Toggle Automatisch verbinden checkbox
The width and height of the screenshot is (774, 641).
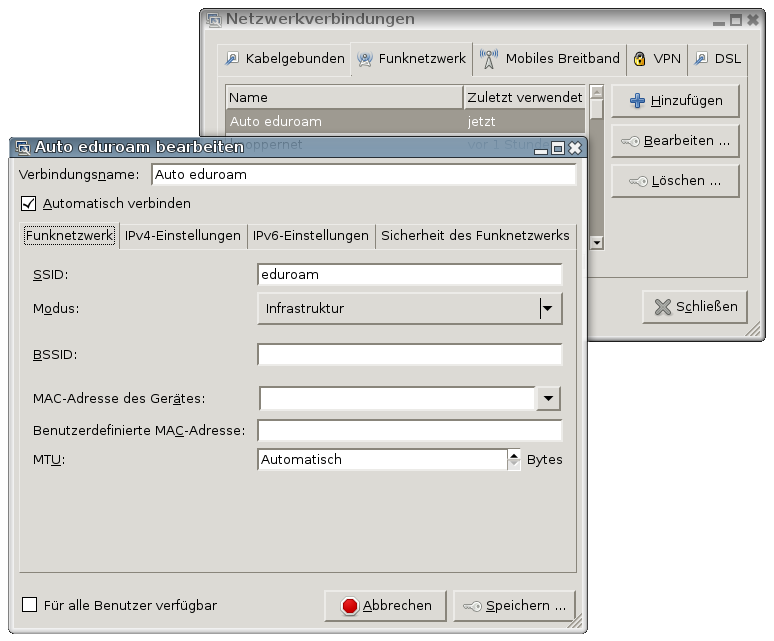click(x=29, y=203)
